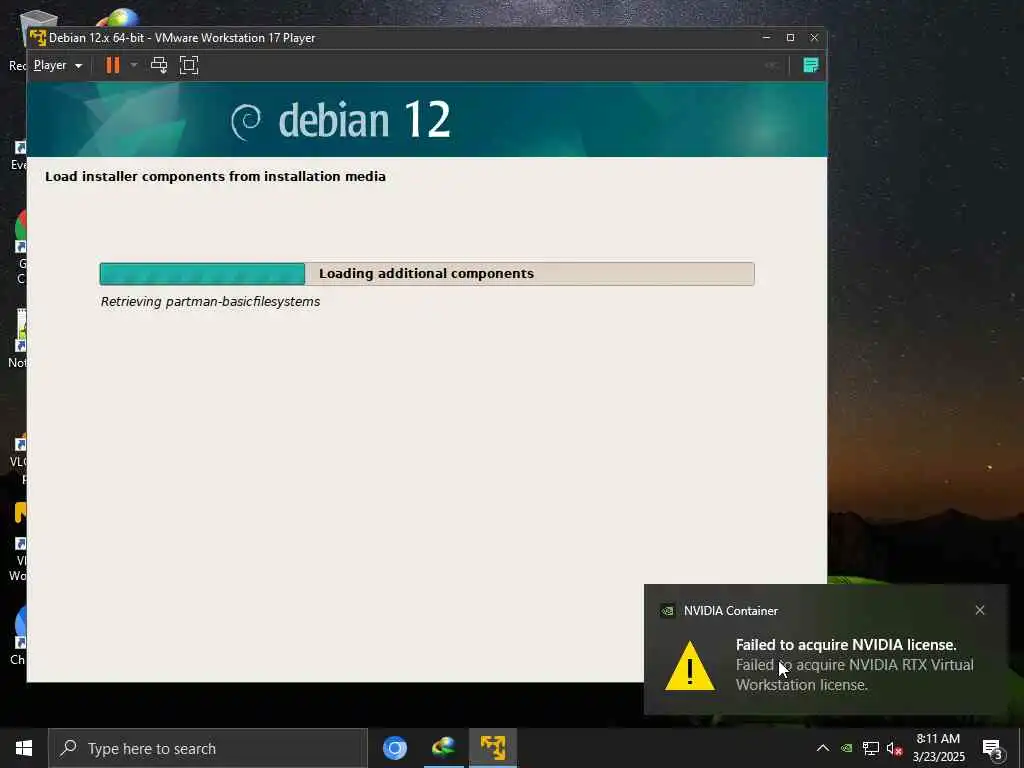Click the green notes icon in VMware toolbar
This screenshot has width=1024, height=768.
[x=810, y=65]
